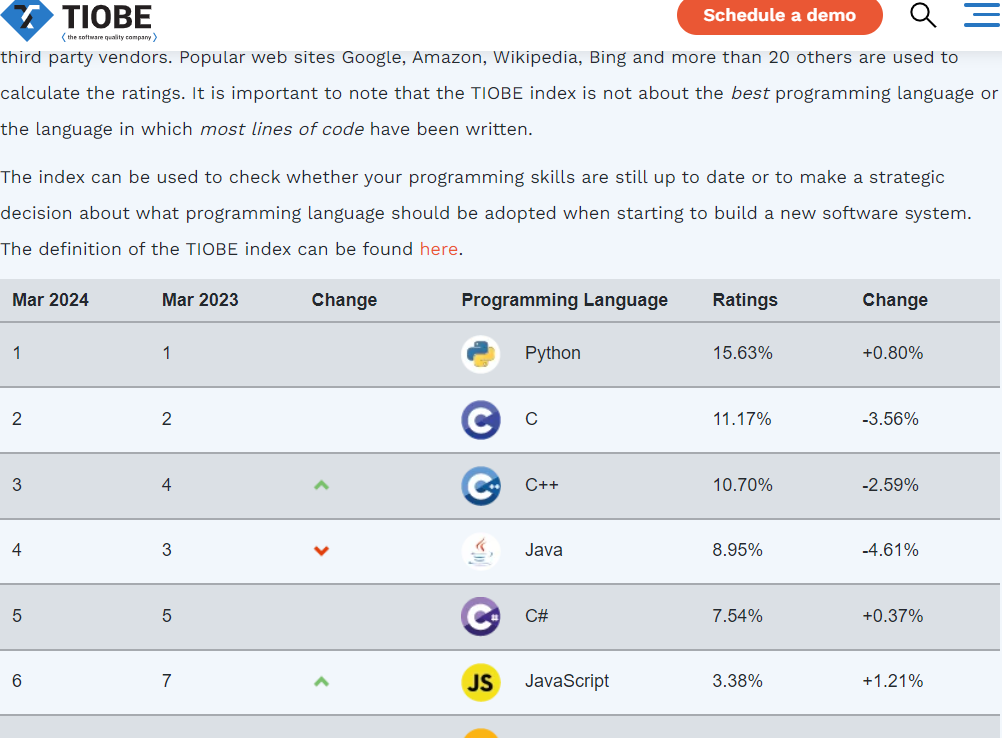1002x738 pixels.
Task: Click the Programming Language column header
Action: coord(564,300)
